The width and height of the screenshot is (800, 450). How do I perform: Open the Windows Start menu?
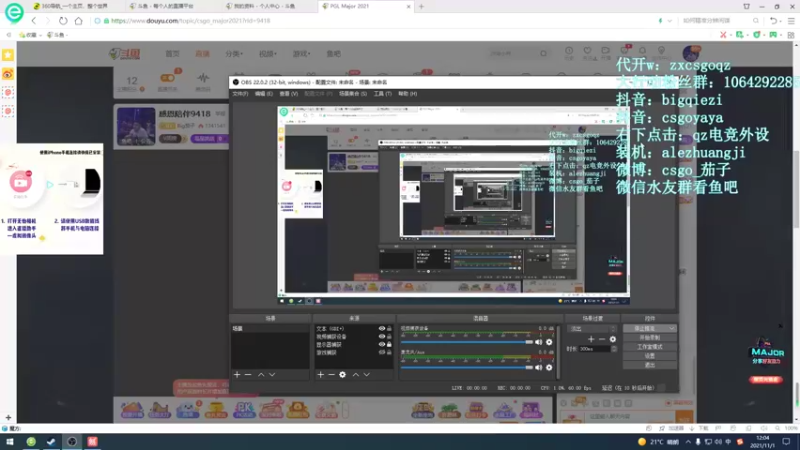[x=10, y=441]
